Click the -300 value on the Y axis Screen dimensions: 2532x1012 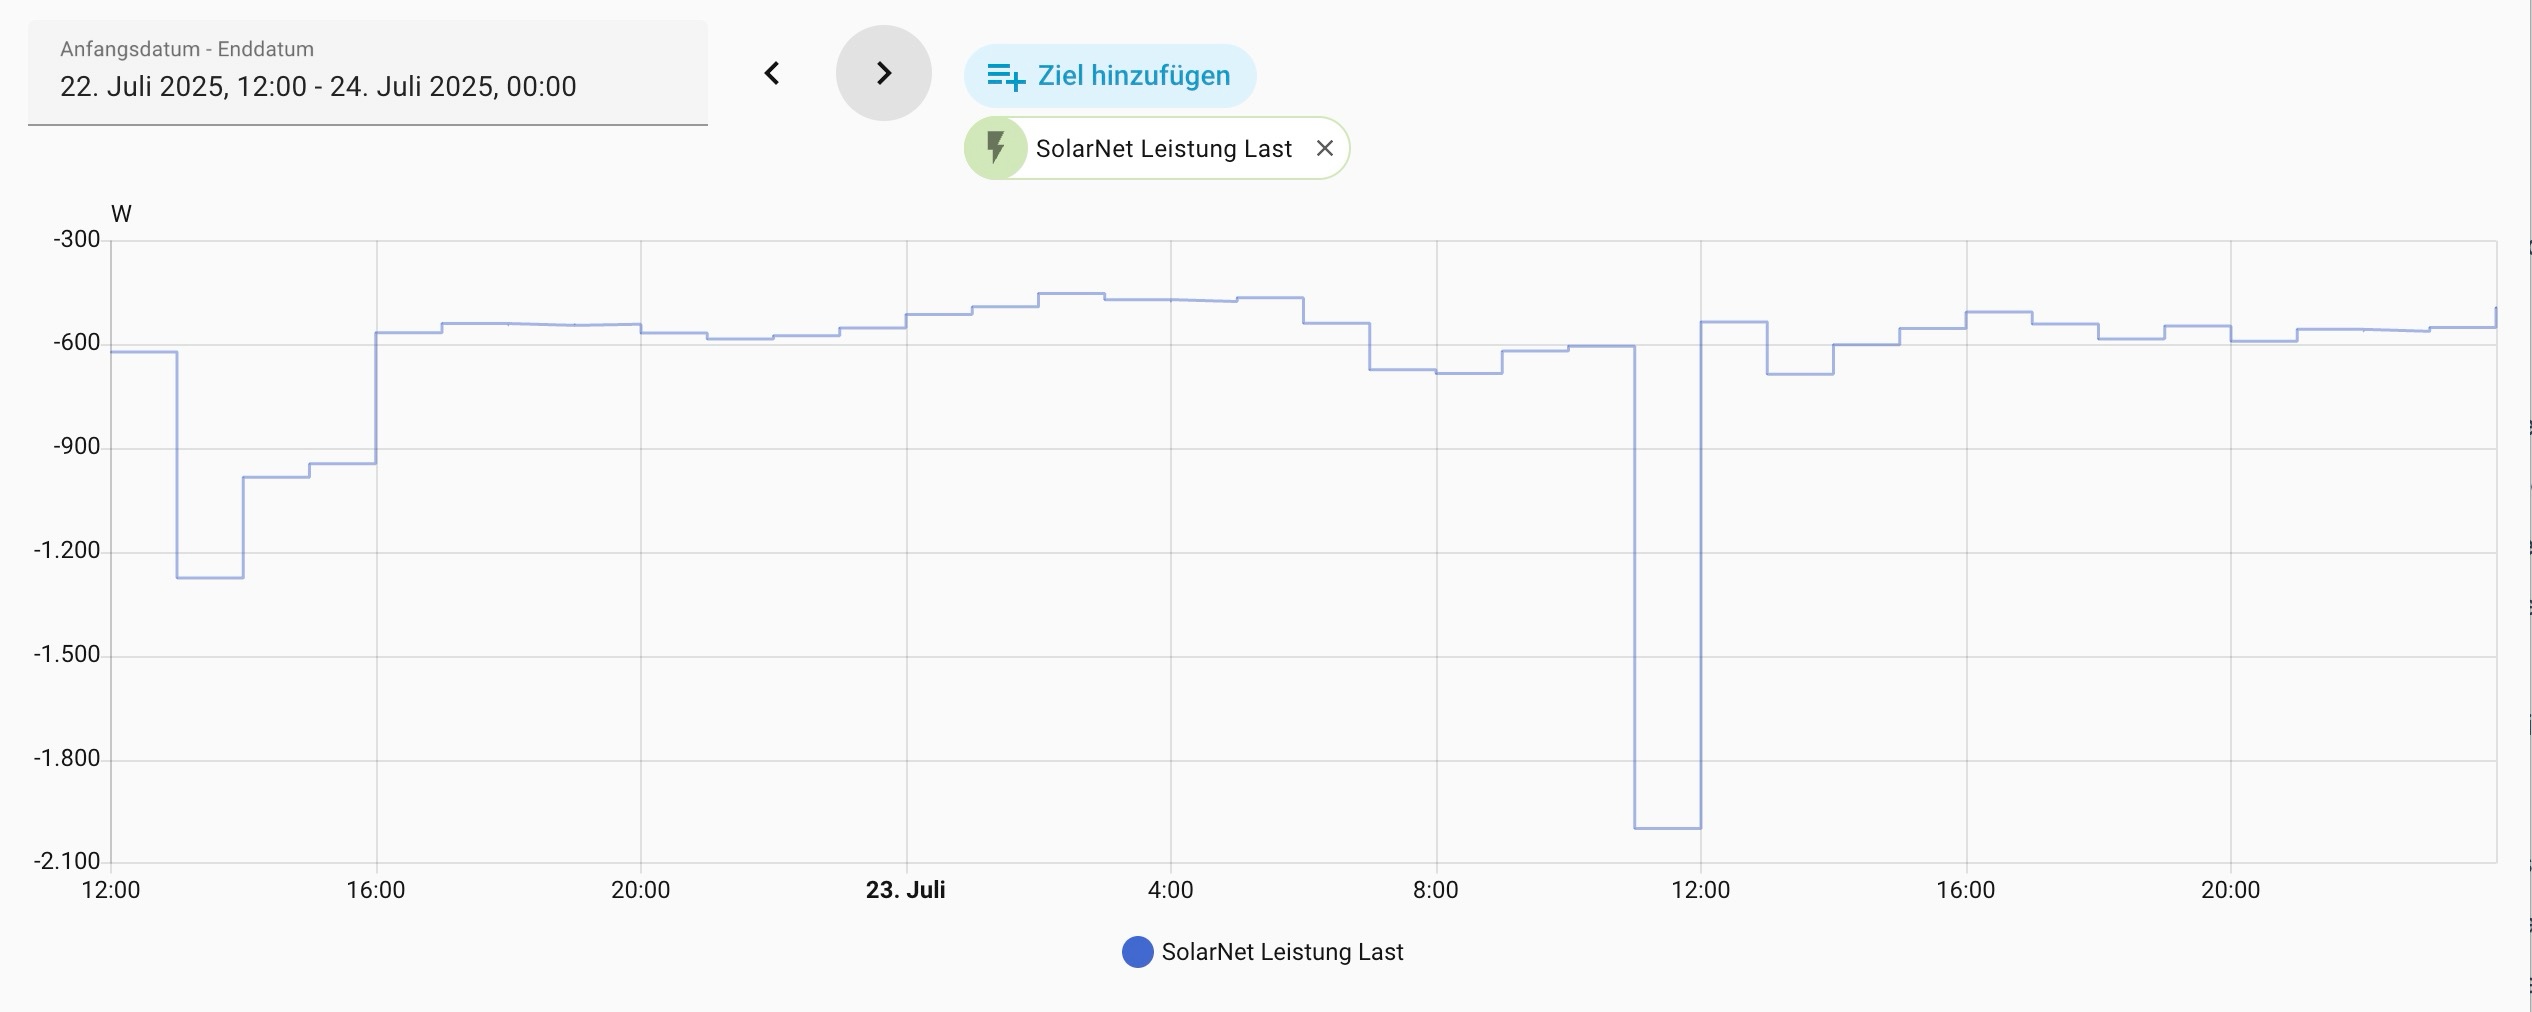pyautogui.click(x=77, y=239)
